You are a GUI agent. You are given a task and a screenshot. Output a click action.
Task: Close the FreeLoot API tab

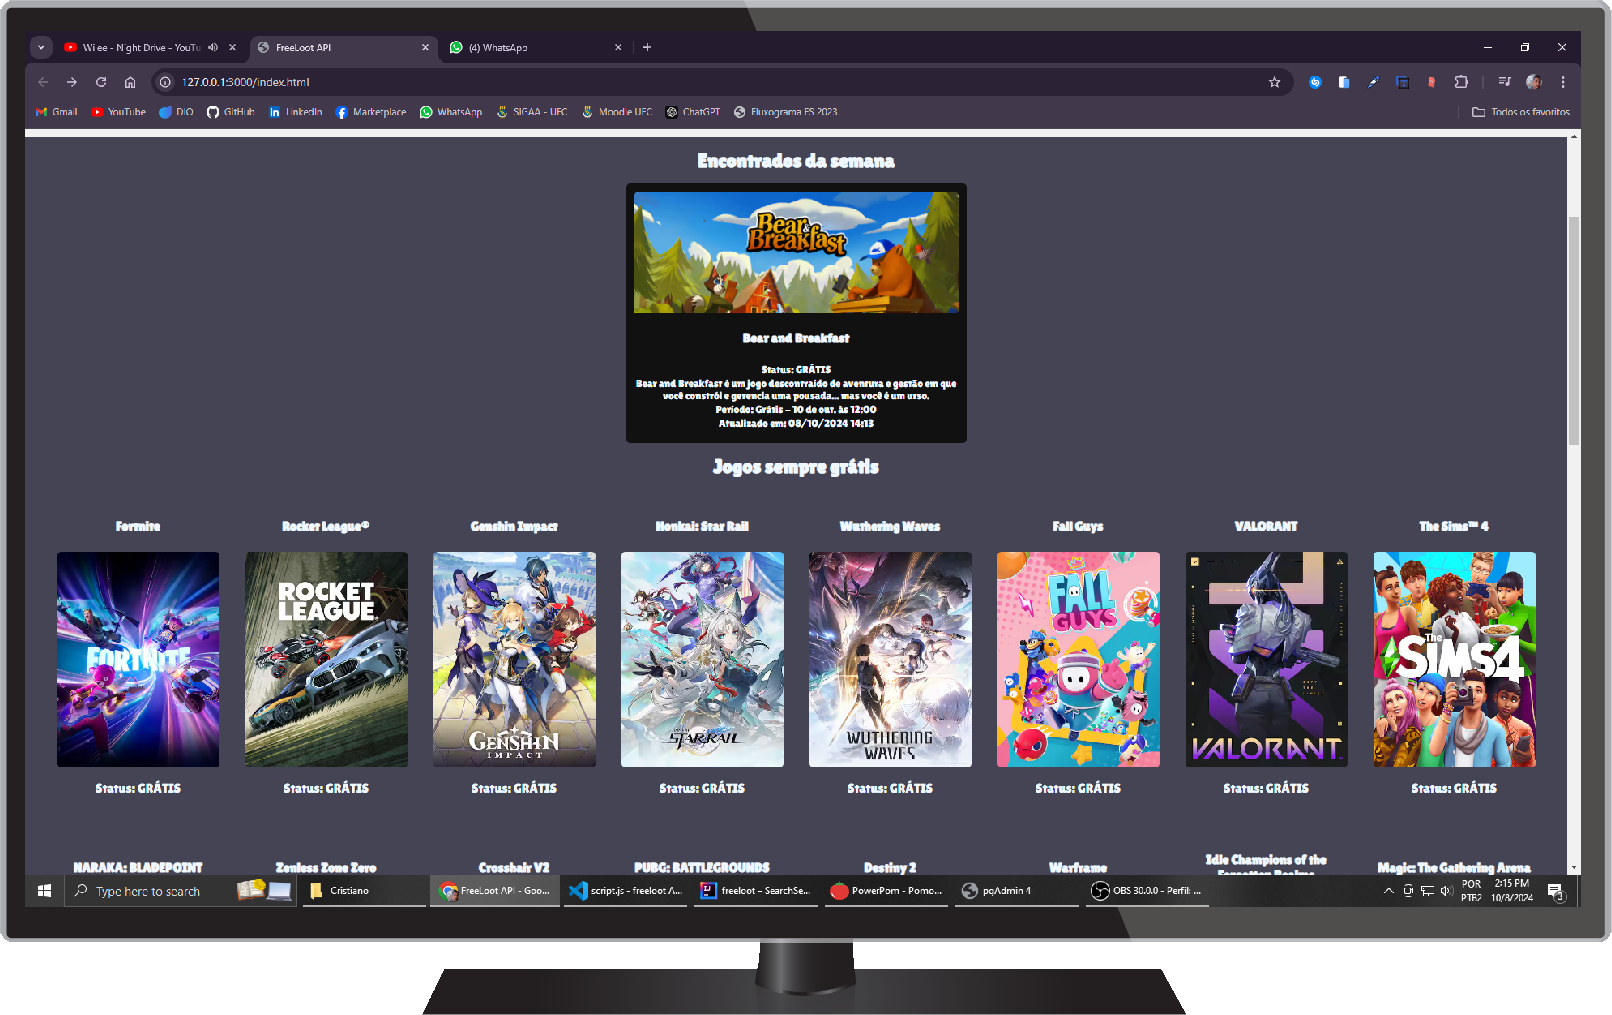[x=425, y=47]
